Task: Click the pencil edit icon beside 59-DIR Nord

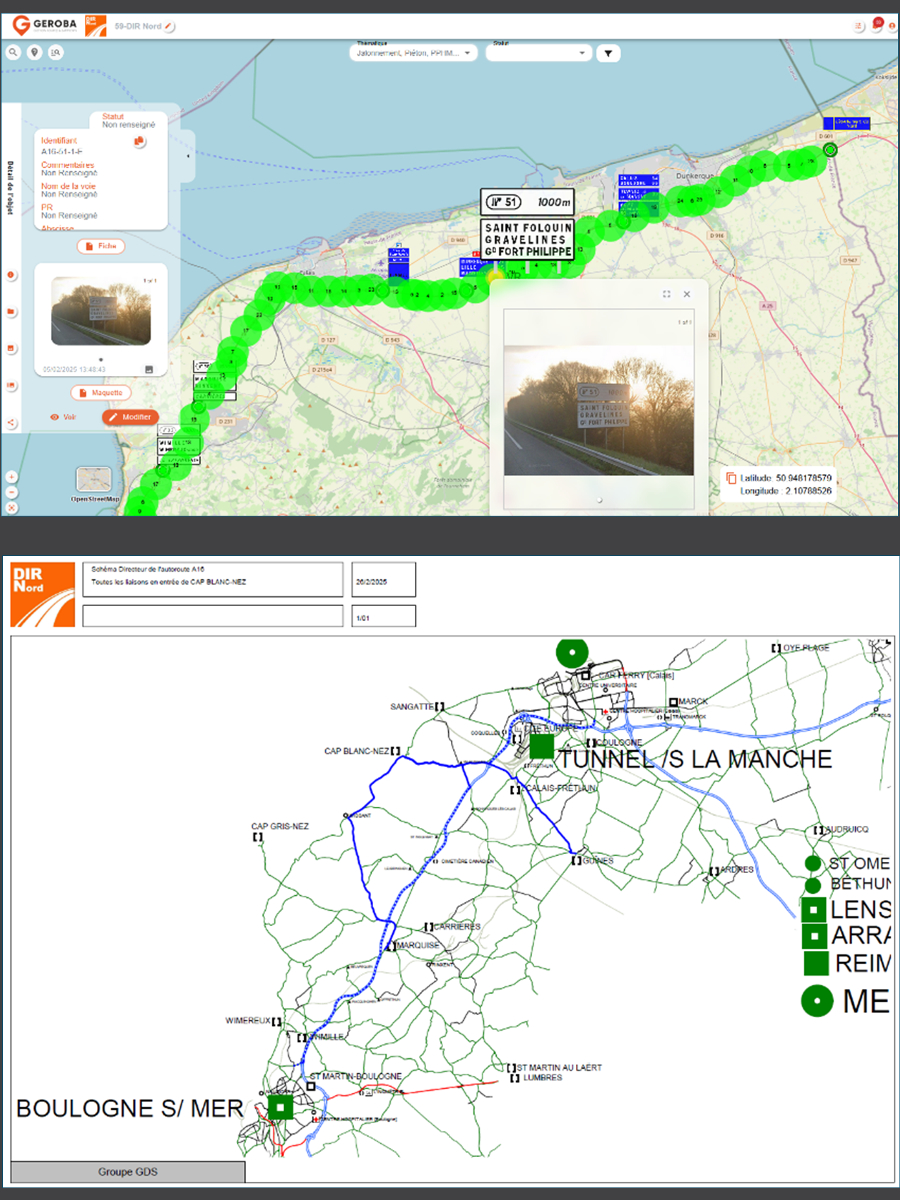Action: (x=169, y=24)
